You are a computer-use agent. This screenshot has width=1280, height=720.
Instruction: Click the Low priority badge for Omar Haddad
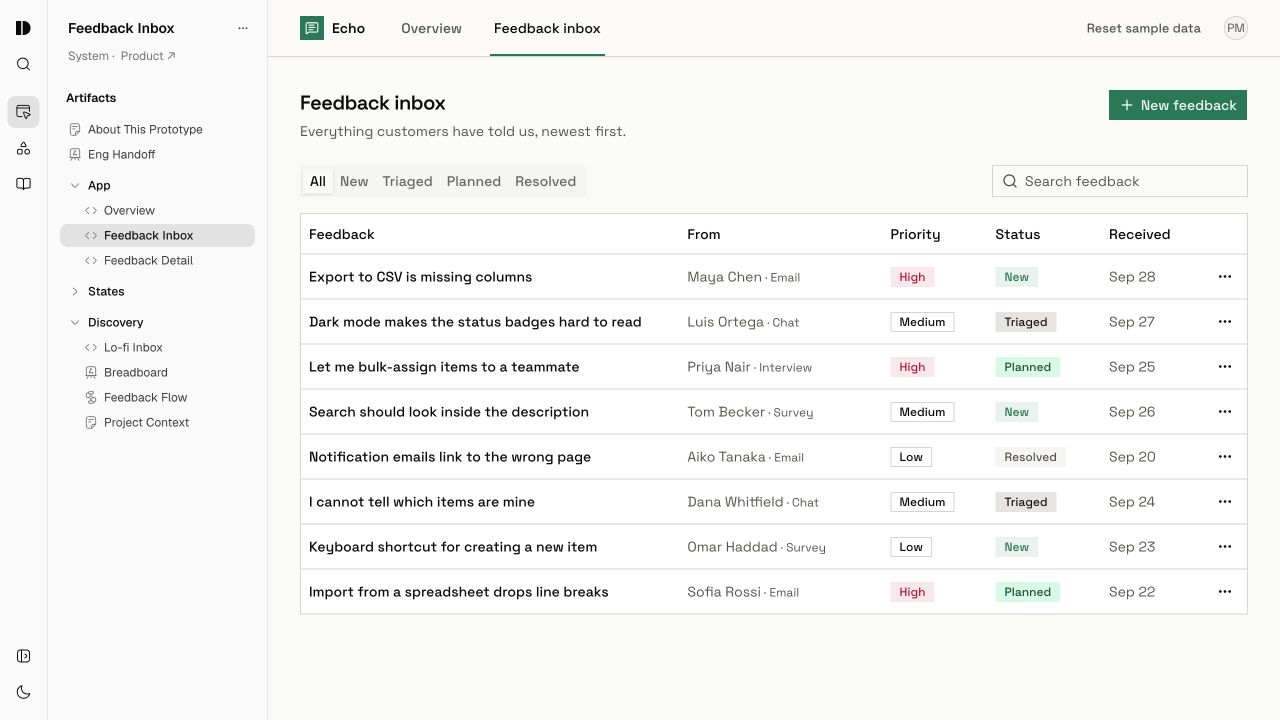911,547
